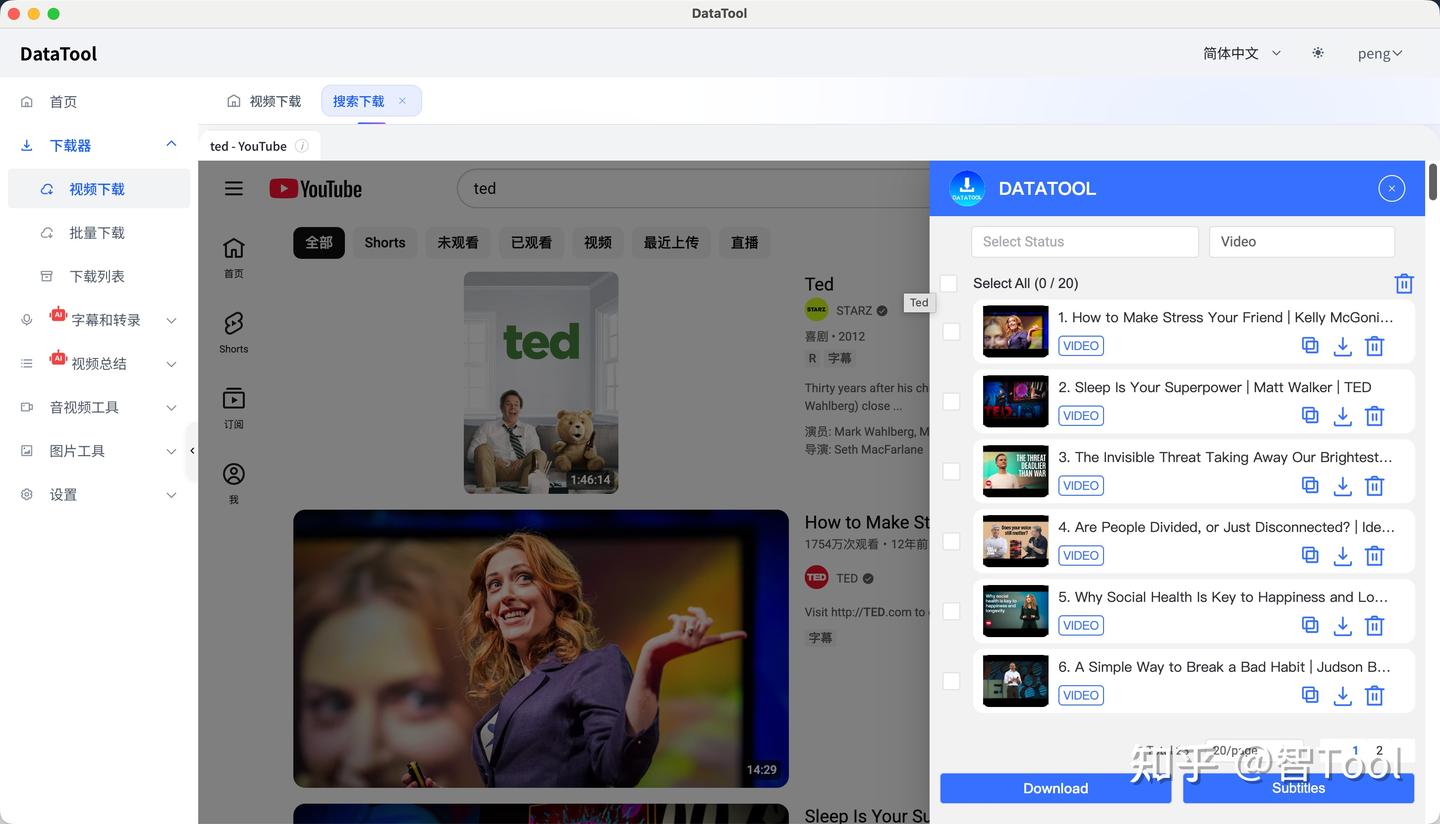Copy link for 'How to Make Stress Your Friend'
Image resolution: width=1440 pixels, height=824 pixels.
pos(1310,346)
